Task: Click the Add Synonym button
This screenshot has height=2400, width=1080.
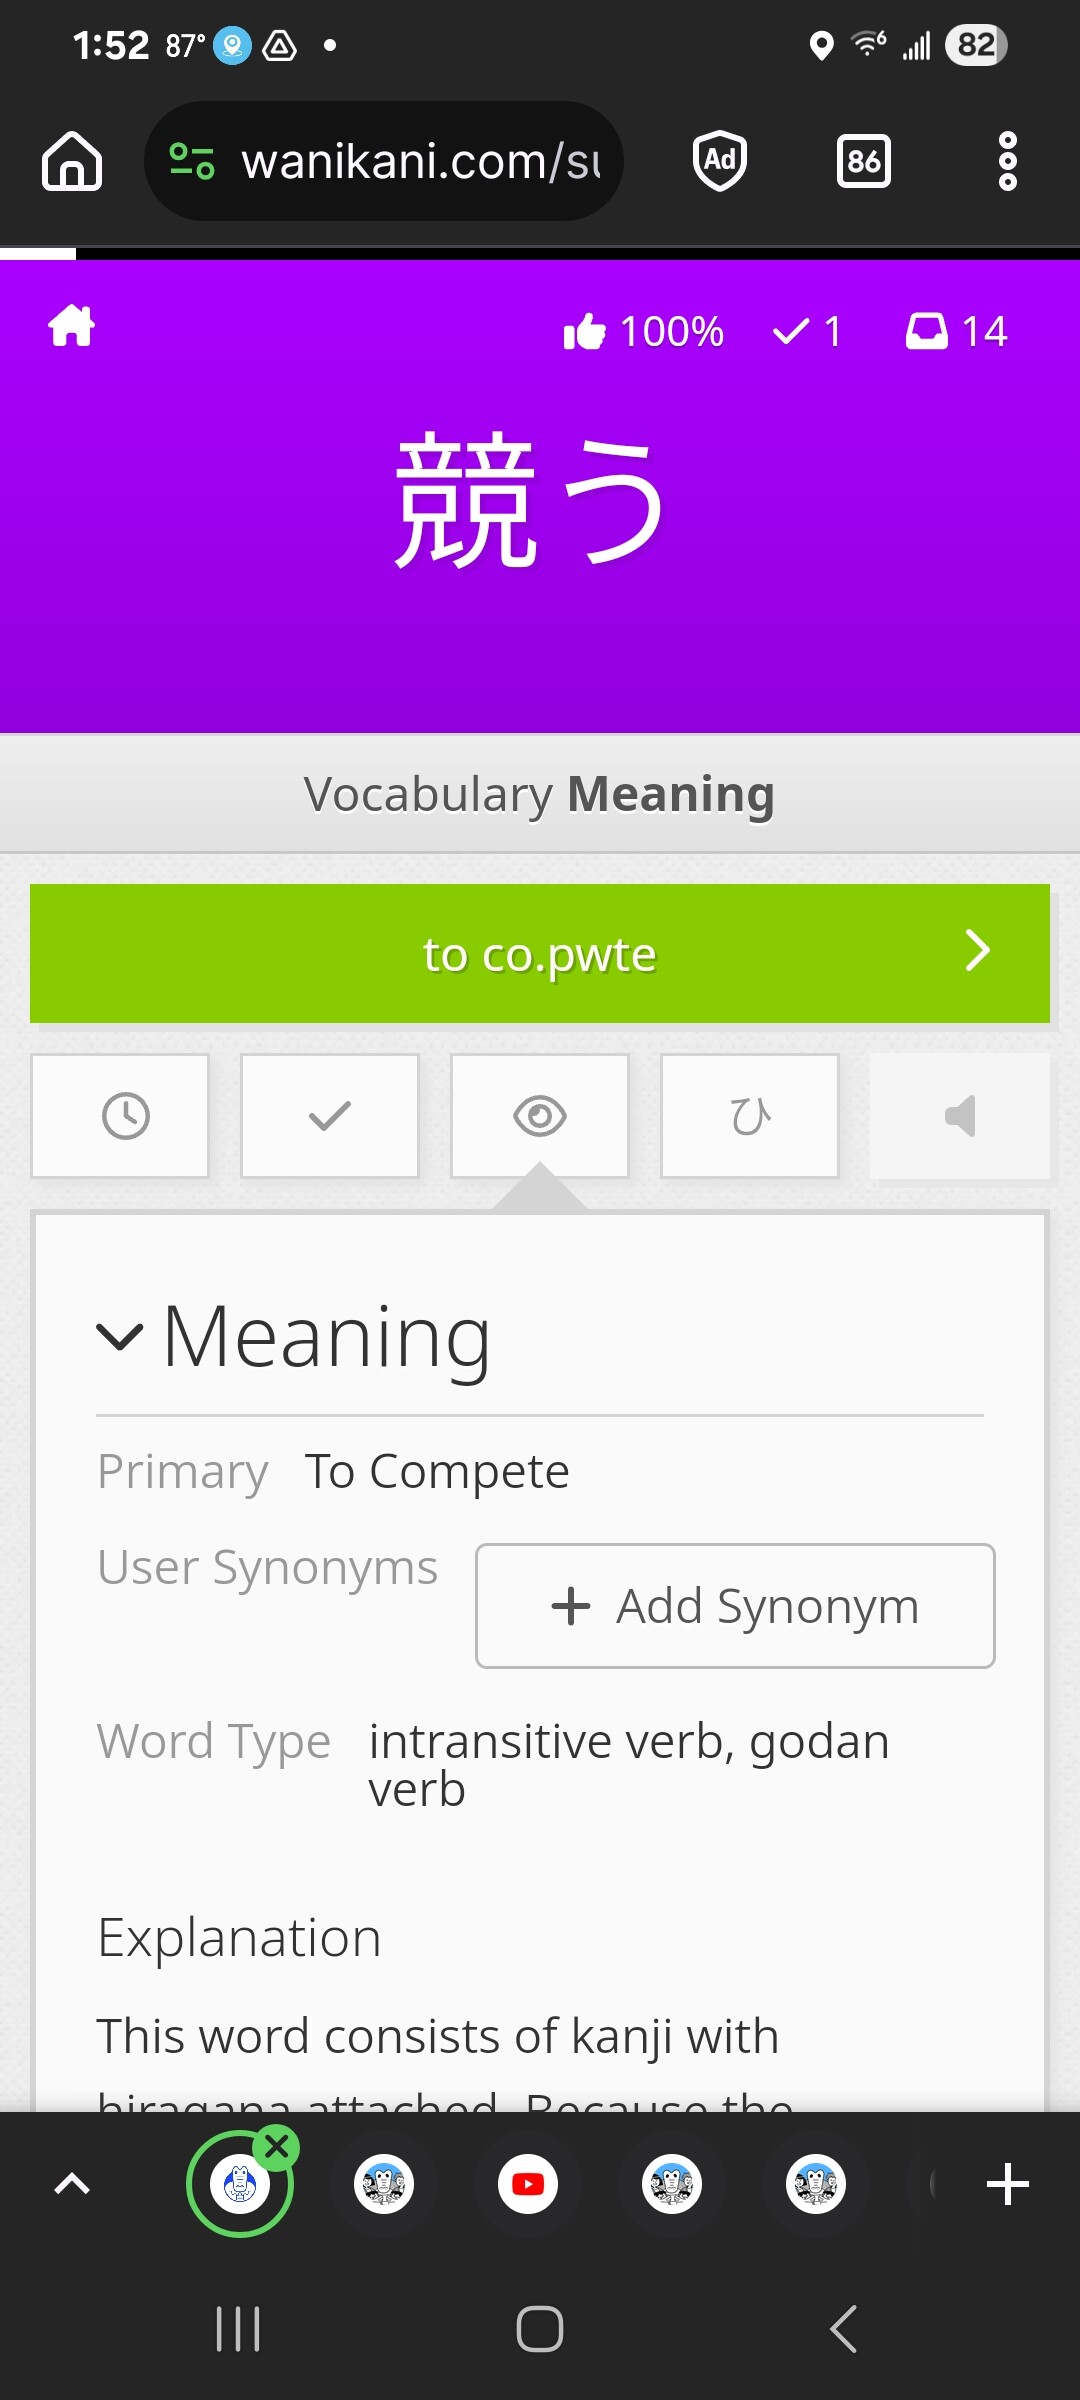Action: coord(735,1606)
